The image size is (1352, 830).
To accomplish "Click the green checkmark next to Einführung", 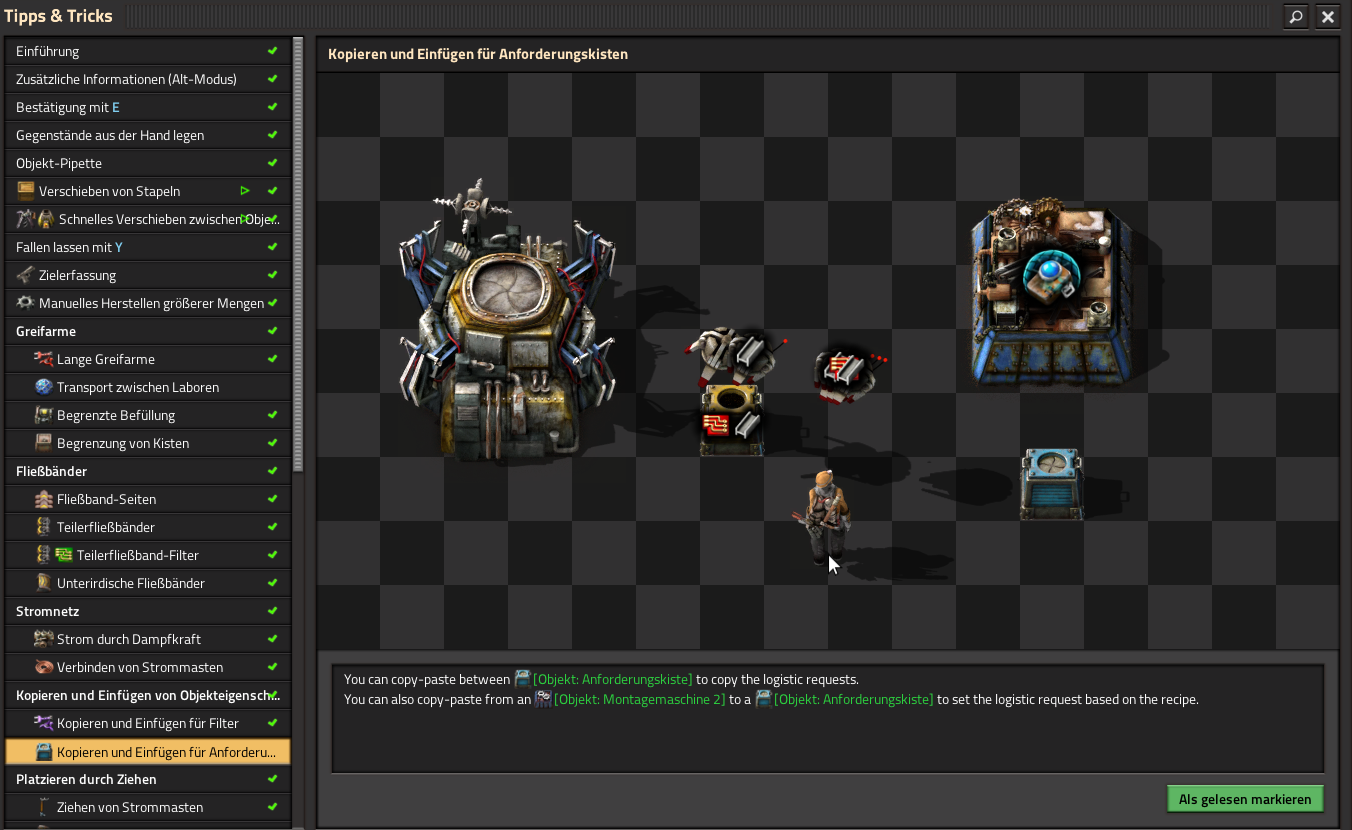I will point(272,51).
